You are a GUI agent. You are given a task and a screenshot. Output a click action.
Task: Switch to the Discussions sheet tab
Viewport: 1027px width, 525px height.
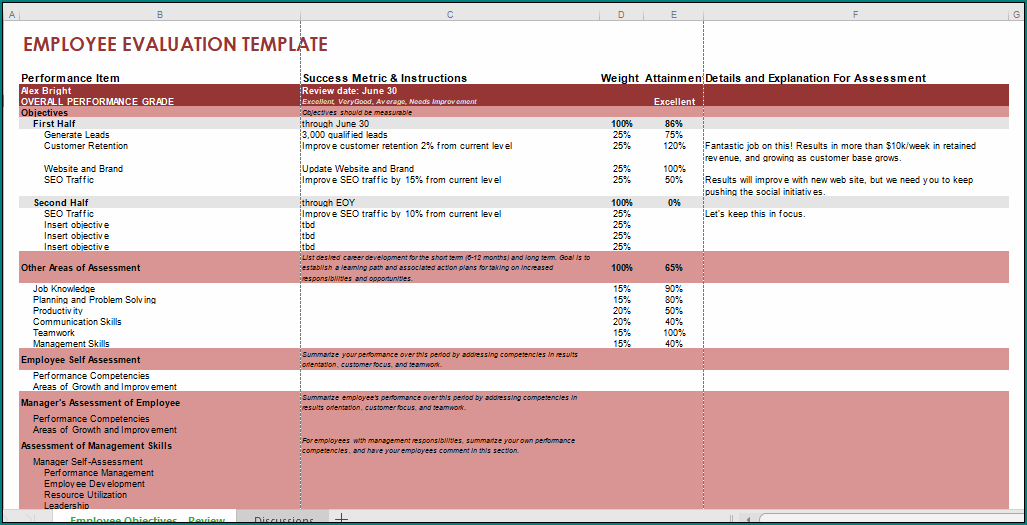coord(284,520)
